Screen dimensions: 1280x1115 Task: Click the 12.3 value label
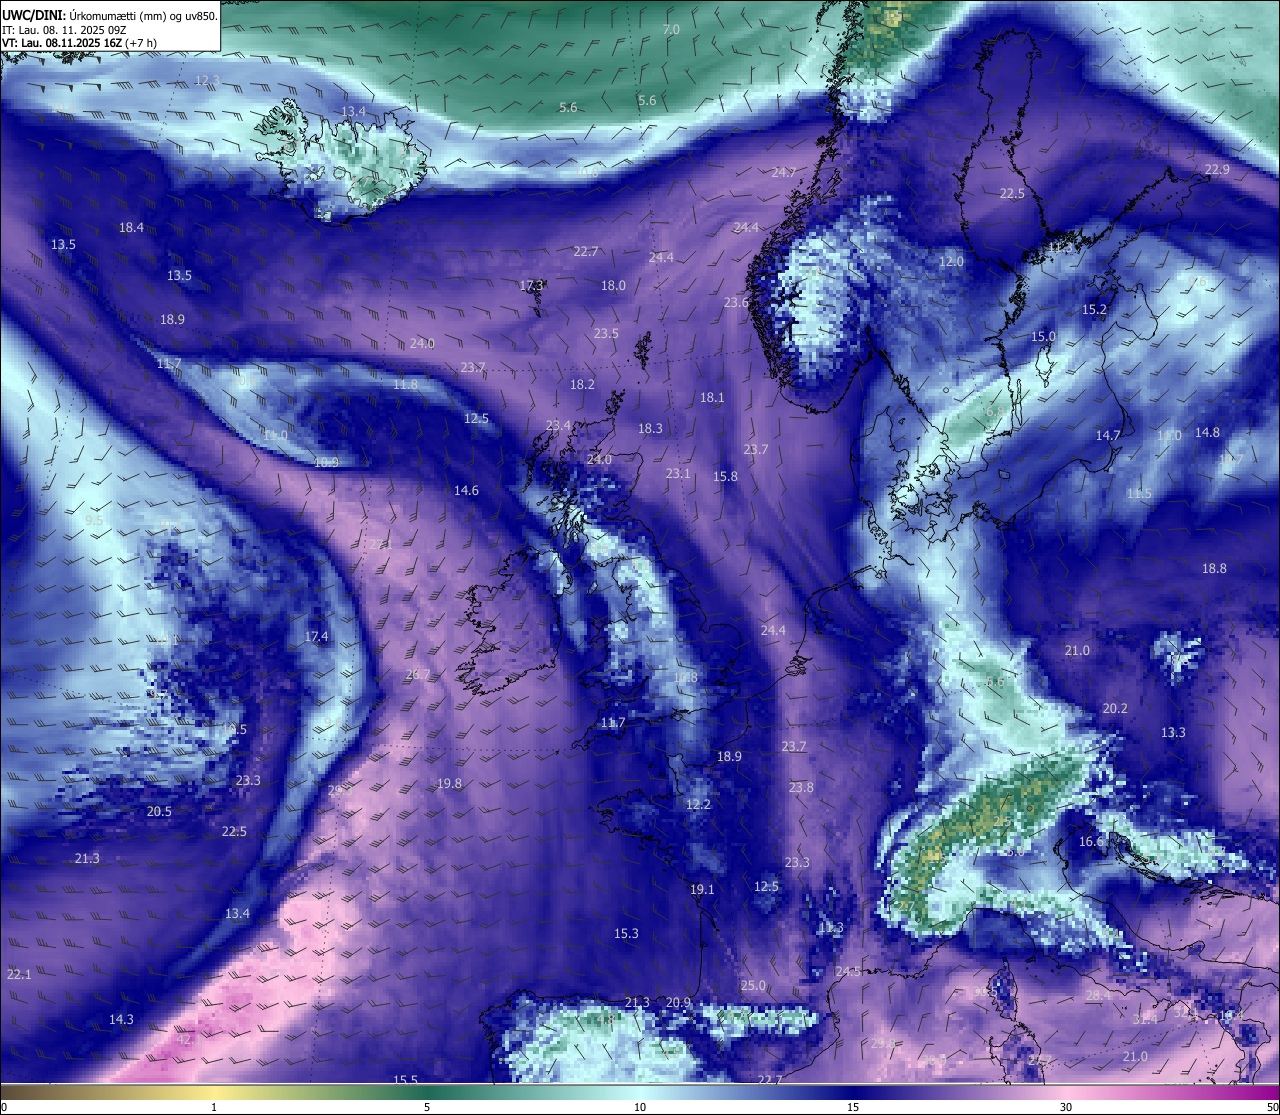[207, 81]
